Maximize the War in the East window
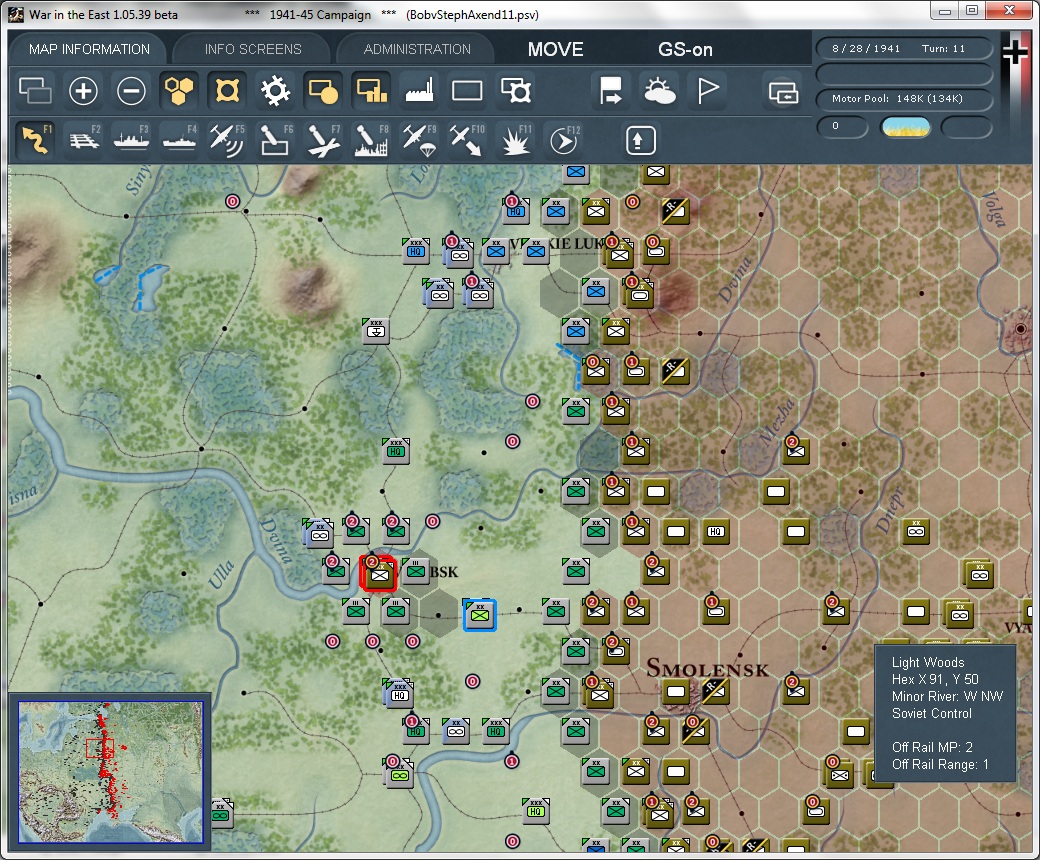Screen dimensions: 1040x860 972,11
